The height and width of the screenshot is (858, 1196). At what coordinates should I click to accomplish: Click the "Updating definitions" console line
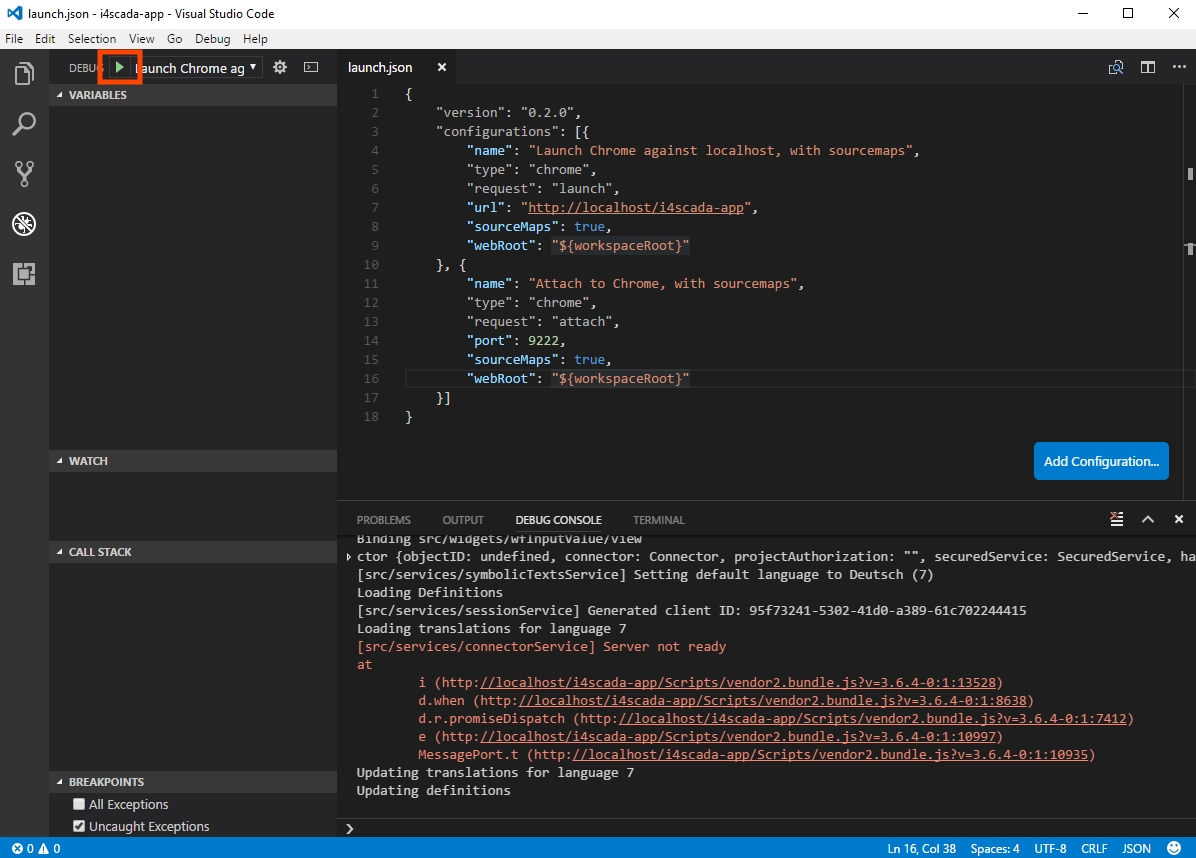coord(433,791)
